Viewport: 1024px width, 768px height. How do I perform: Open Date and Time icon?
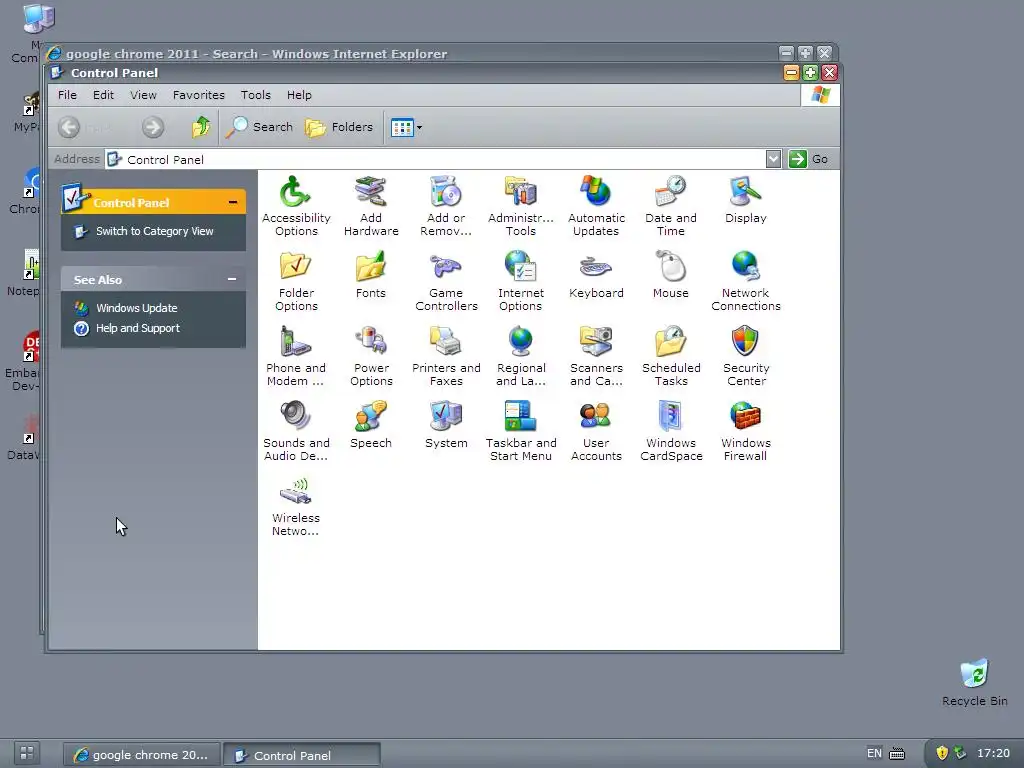click(671, 206)
